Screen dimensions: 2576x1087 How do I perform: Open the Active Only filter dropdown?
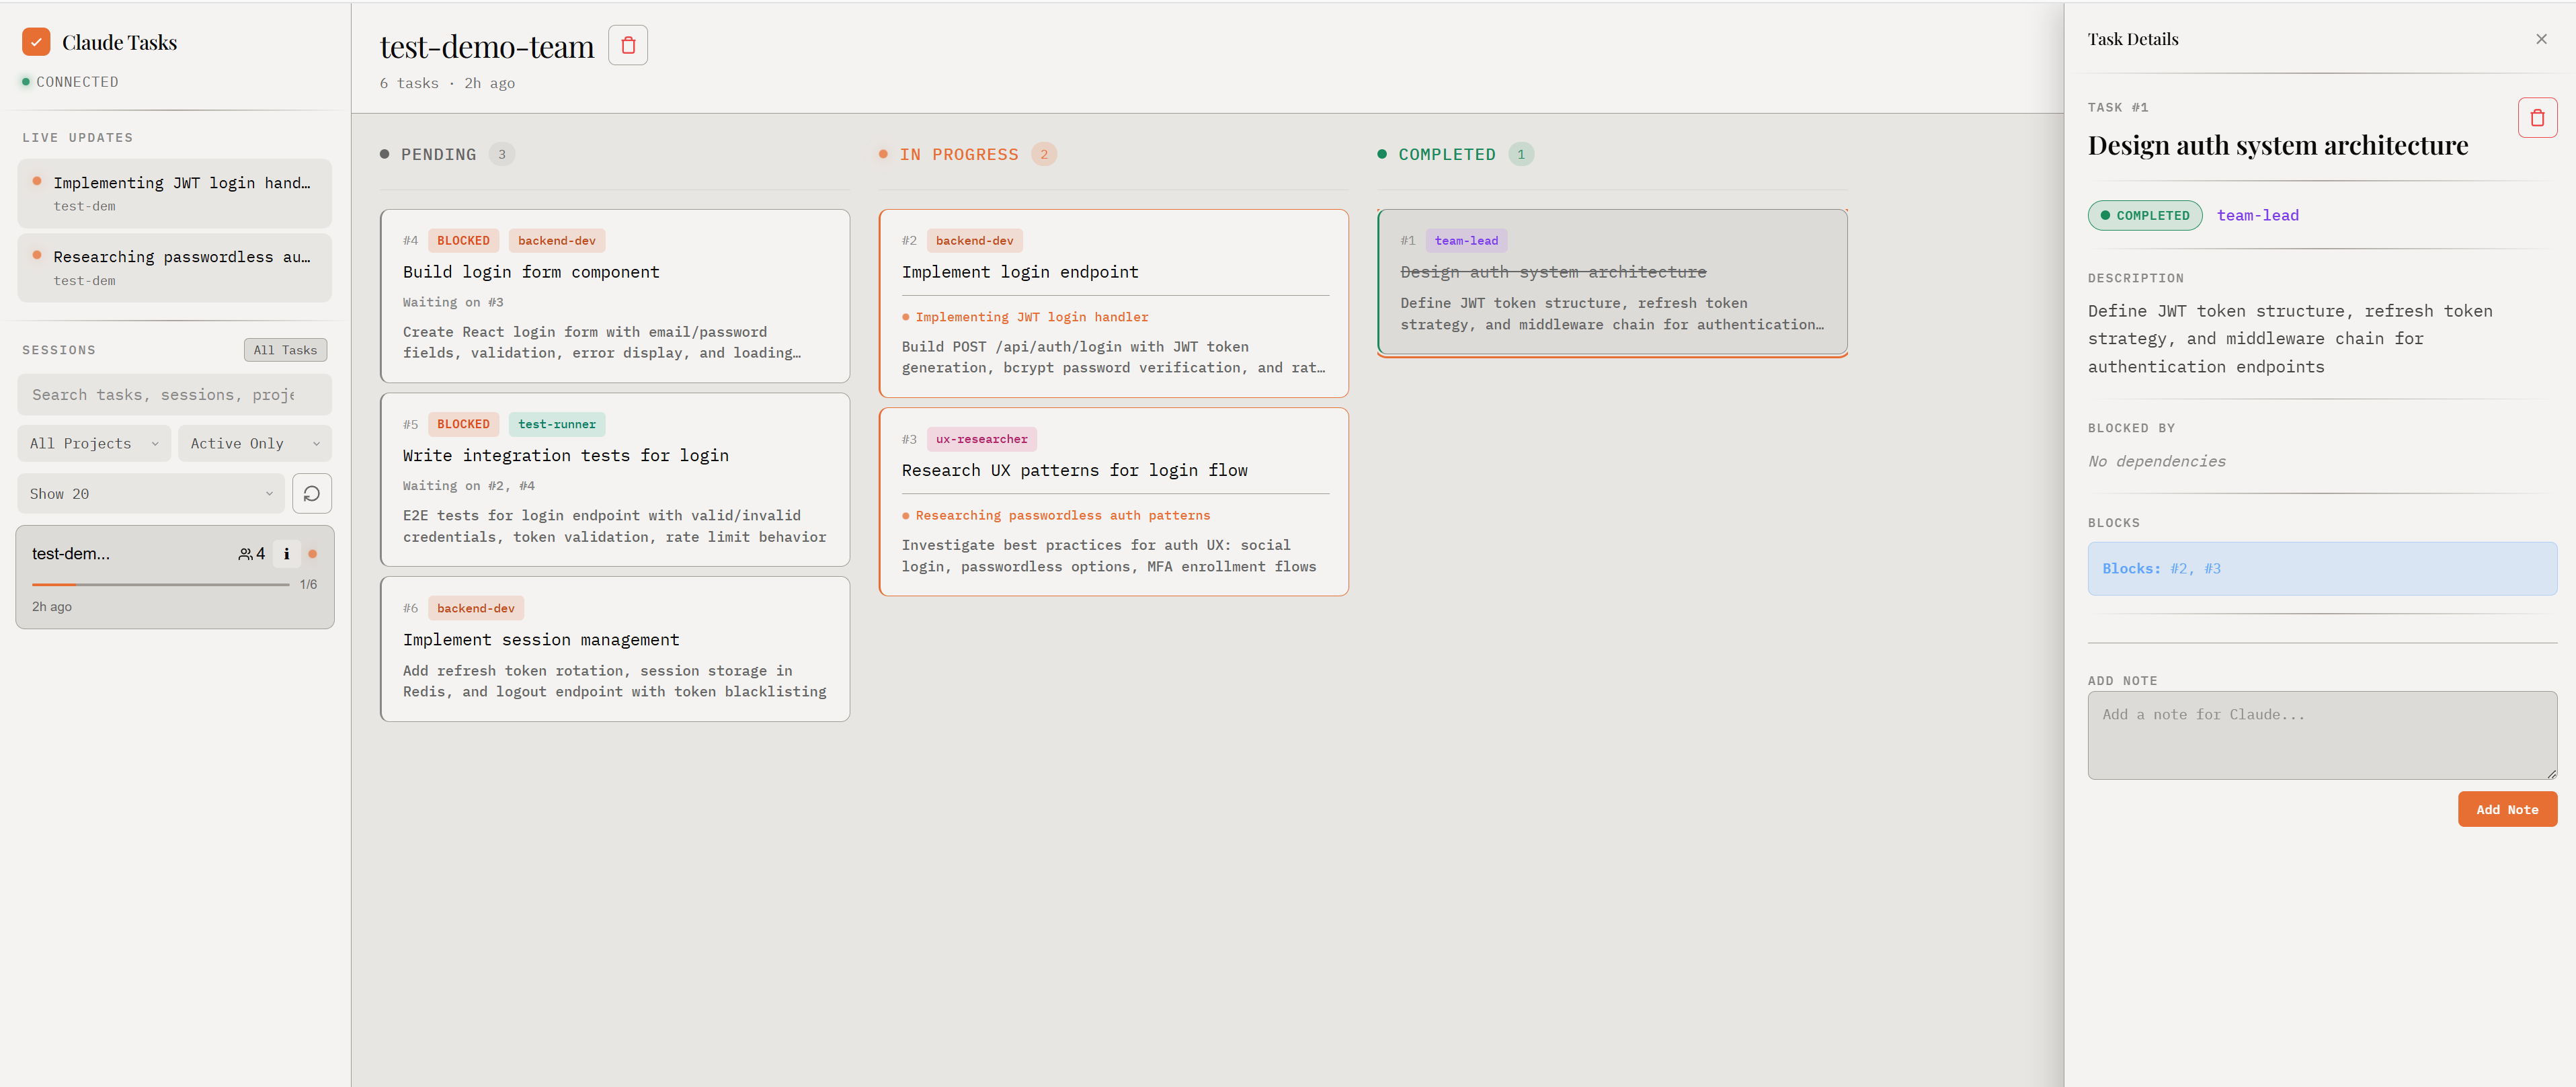[x=254, y=443]
